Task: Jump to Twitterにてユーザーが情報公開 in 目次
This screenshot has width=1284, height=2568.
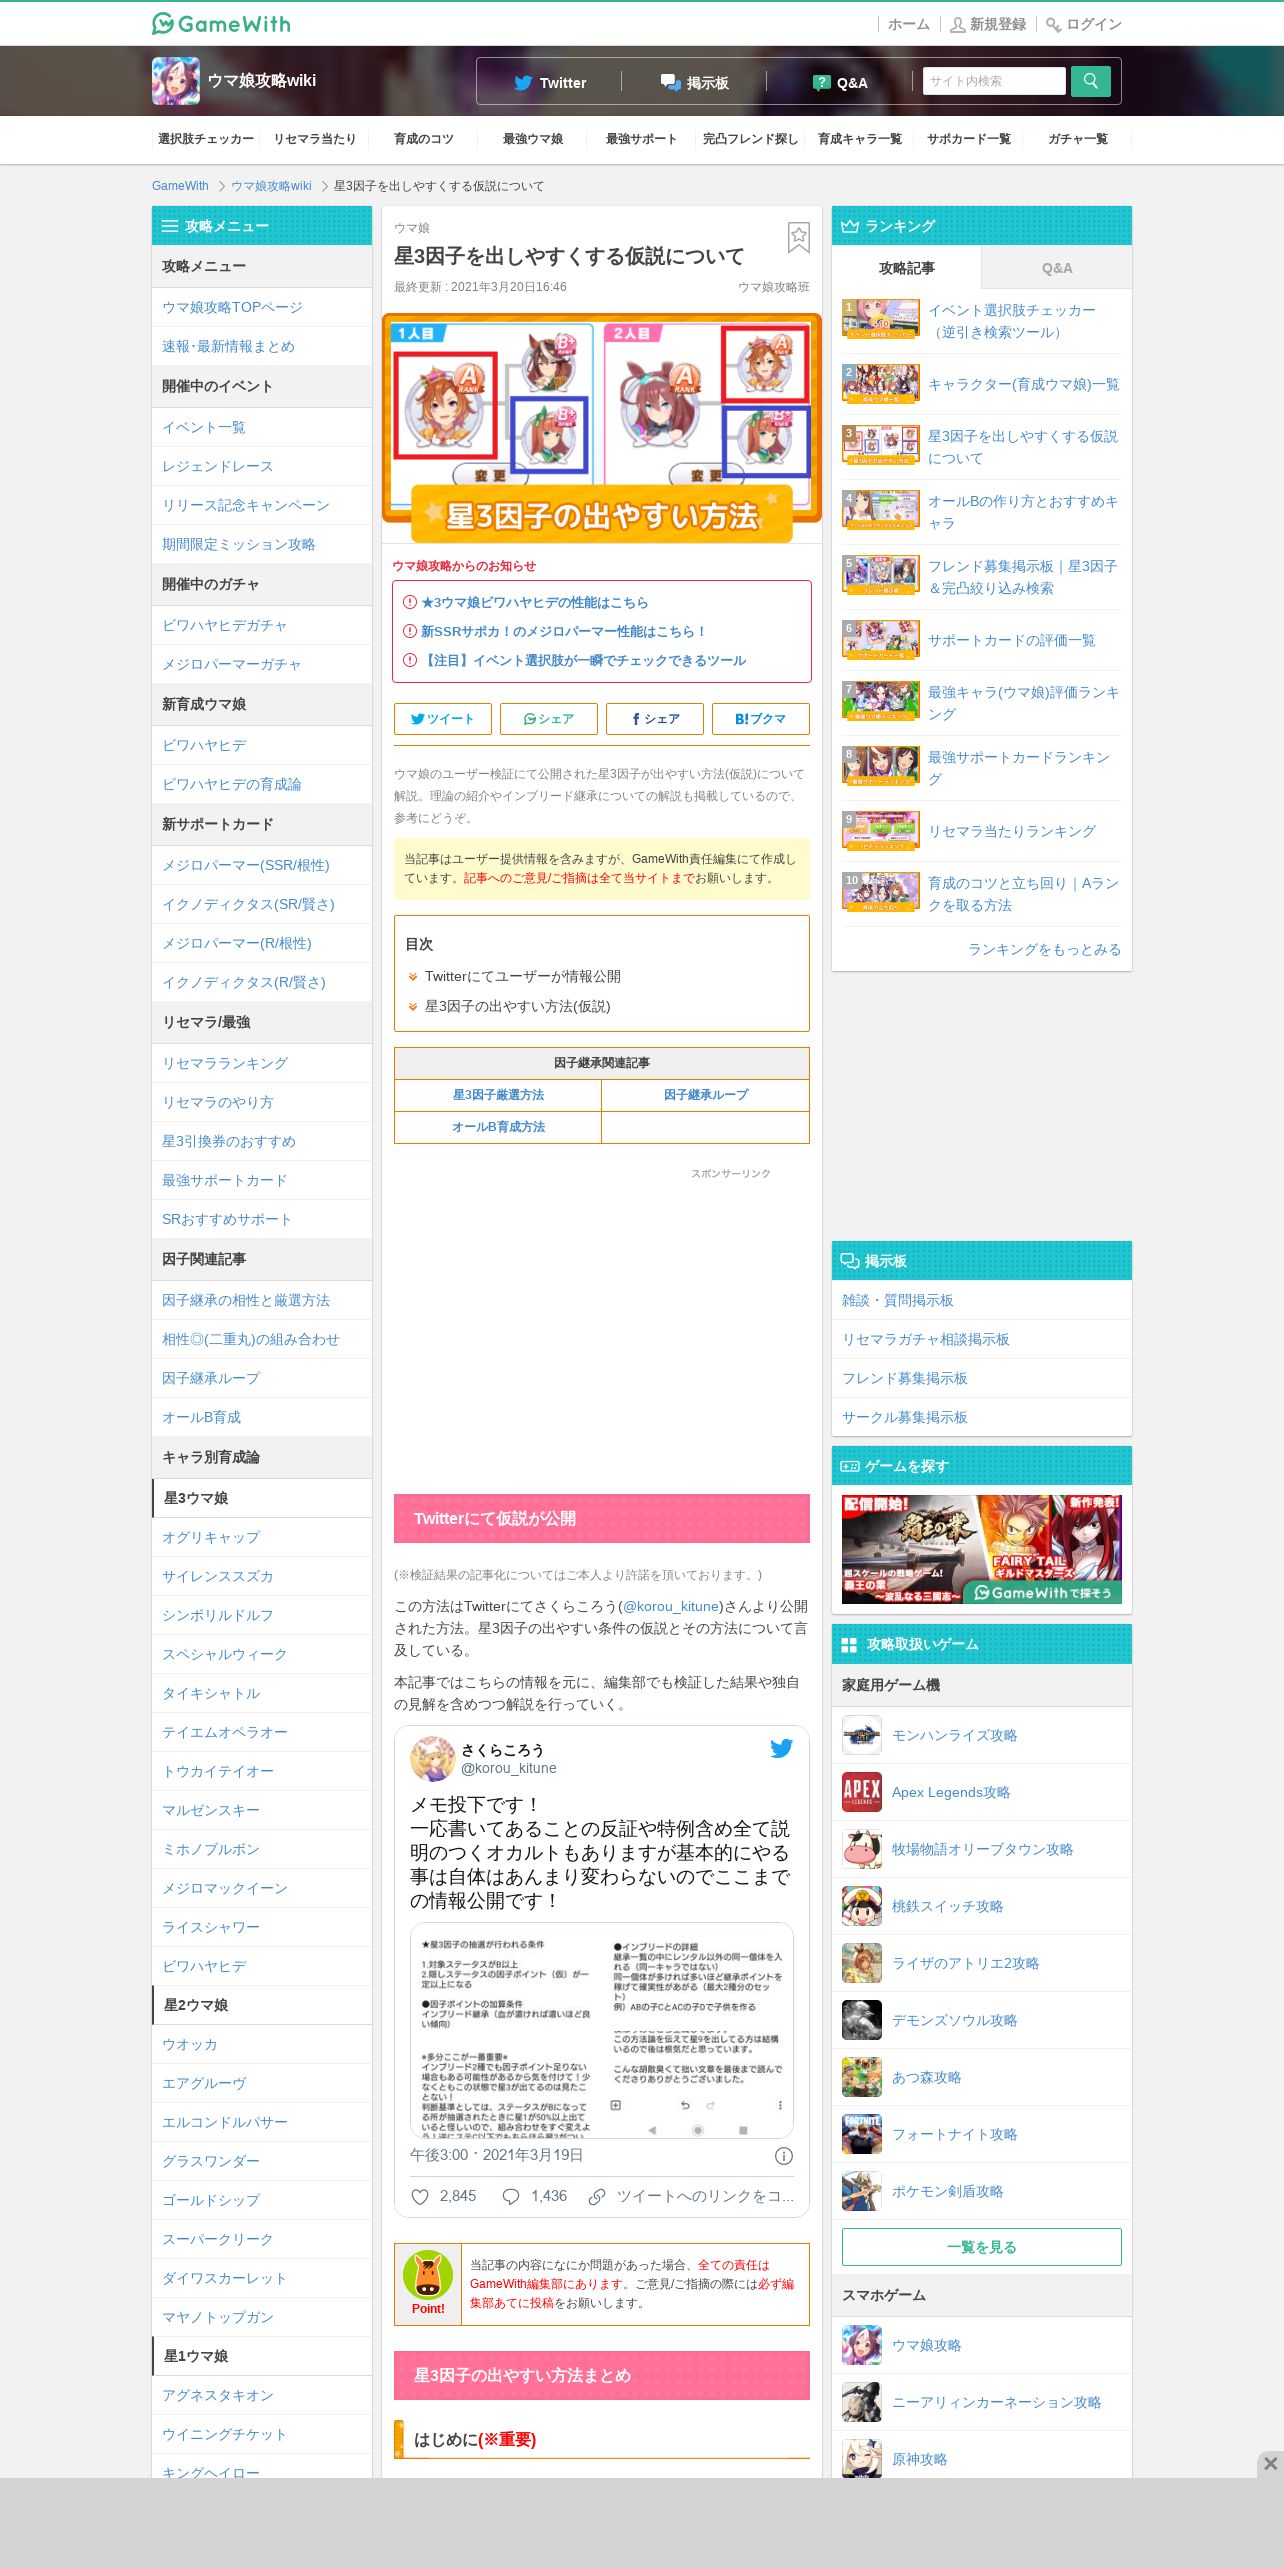Action: [x=523, y=976]
